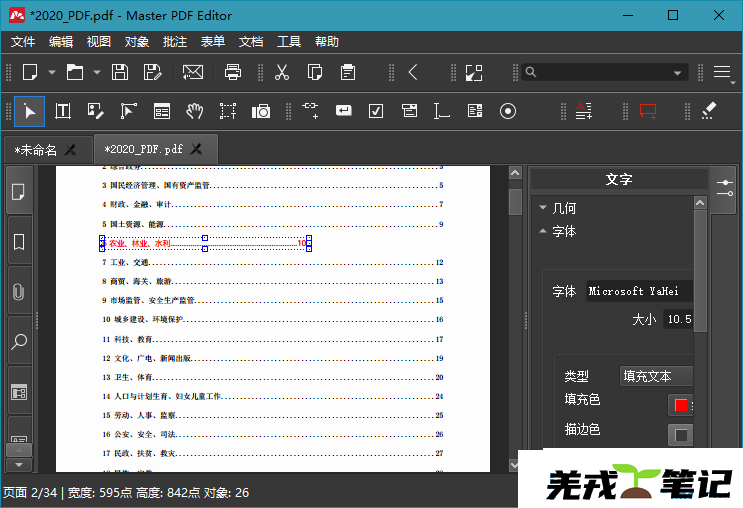Open the 类型 填充文本 dropdown
Screen dimensions: 743x508
tap(656, 376)
